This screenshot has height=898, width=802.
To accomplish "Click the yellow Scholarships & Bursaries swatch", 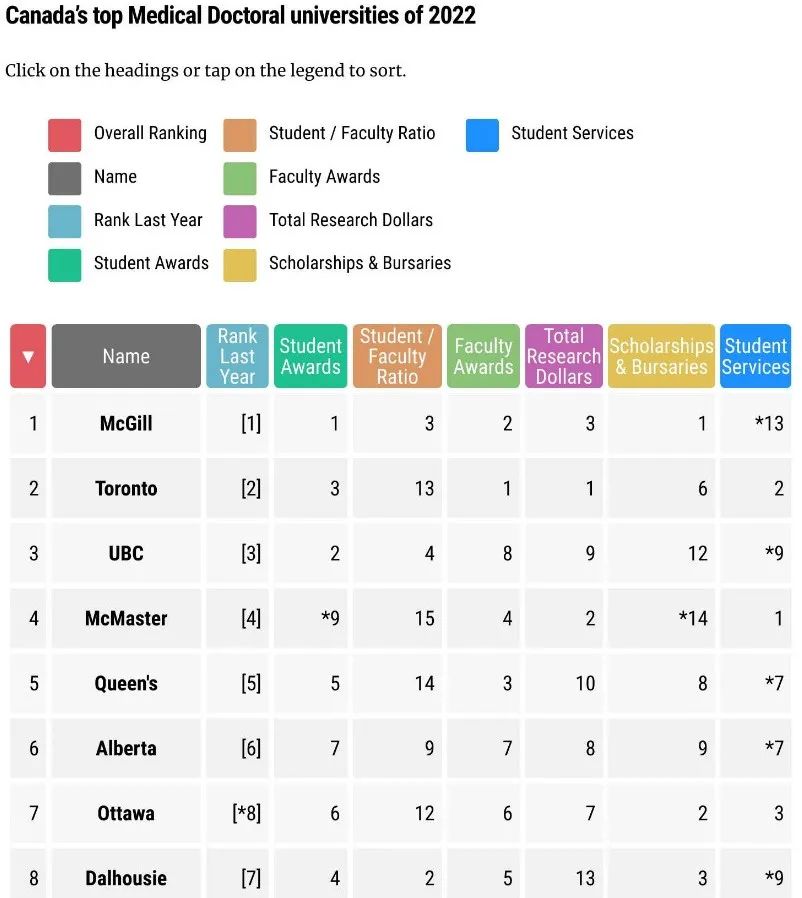I will (240, 265).
